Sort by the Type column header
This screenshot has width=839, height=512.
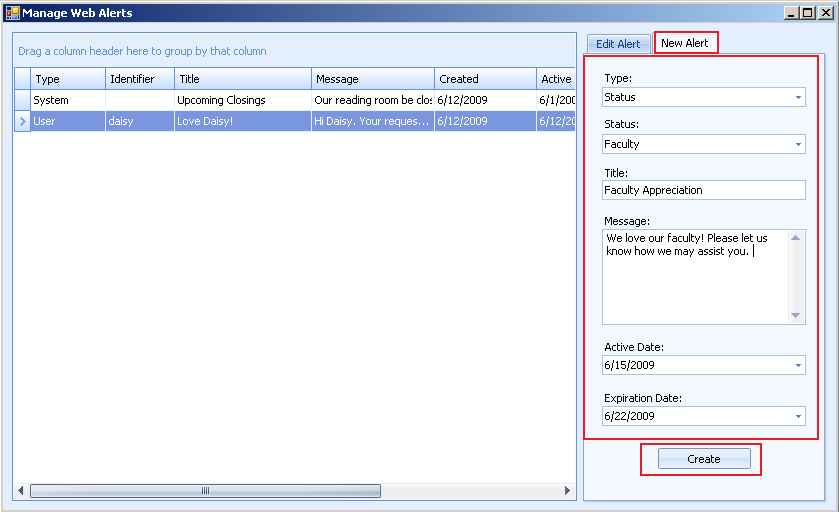(67, 79)
